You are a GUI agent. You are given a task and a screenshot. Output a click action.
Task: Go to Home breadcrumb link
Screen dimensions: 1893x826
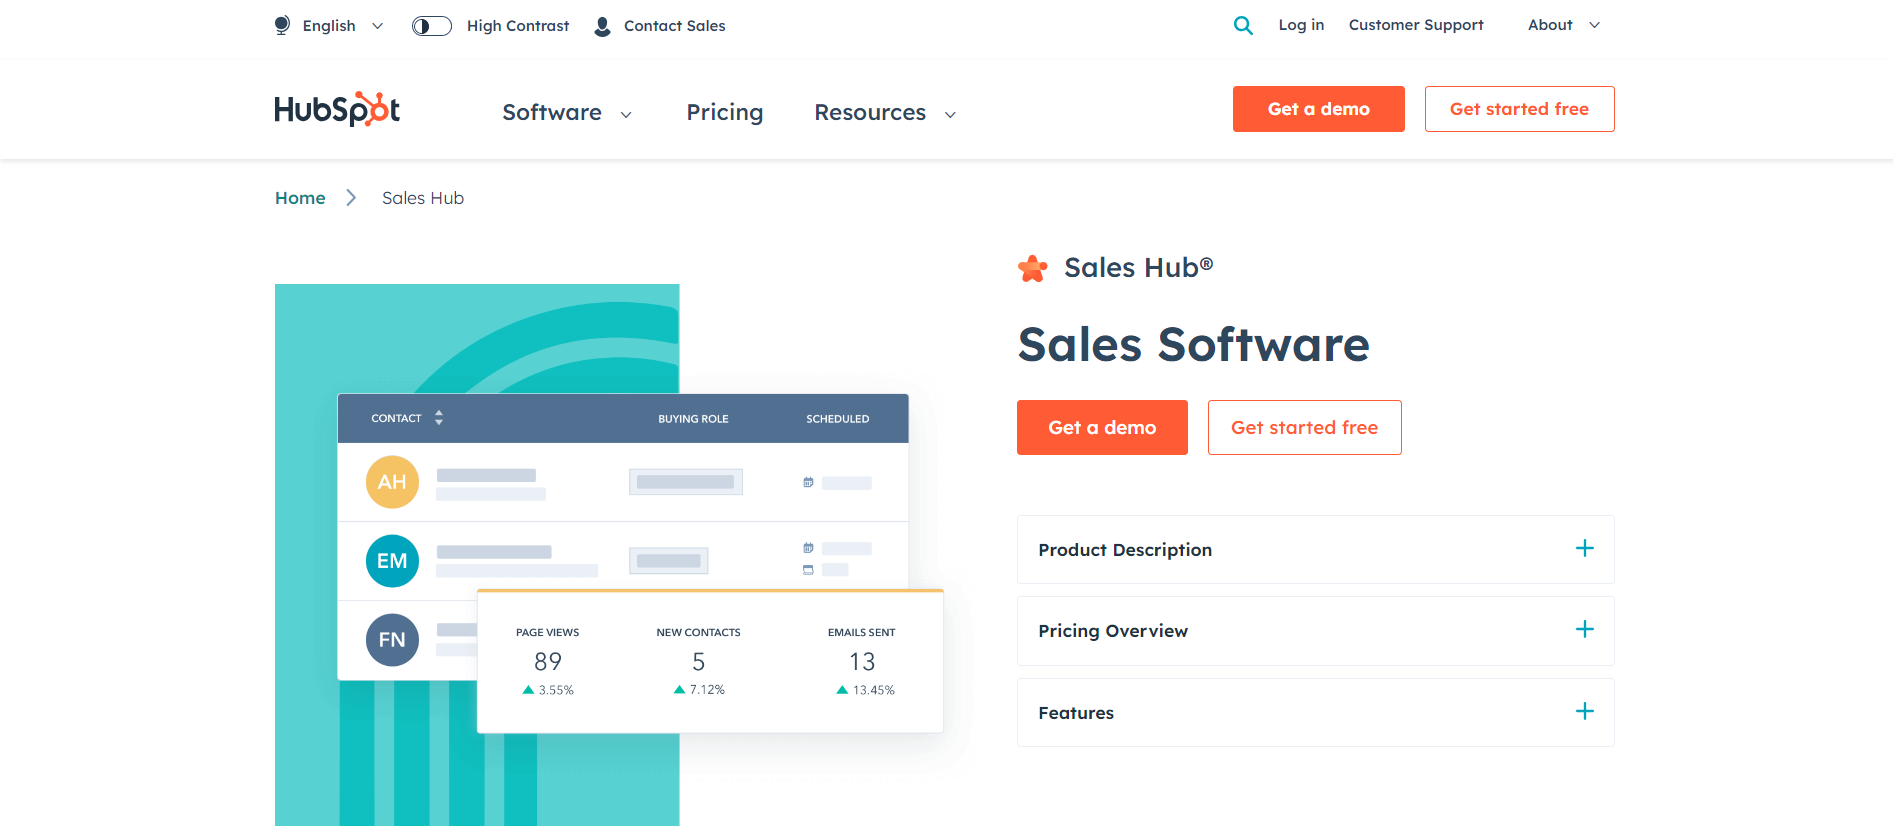point(300,198)
